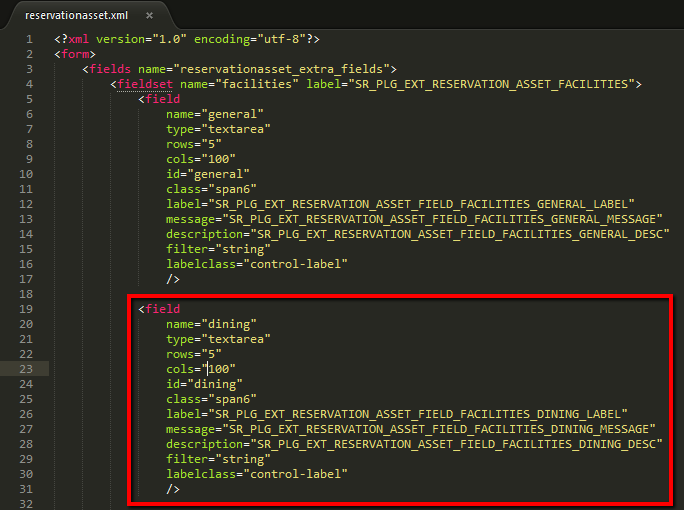Click line number 19 in the gutter
684x510 pixels.
[x=28, y=309]
